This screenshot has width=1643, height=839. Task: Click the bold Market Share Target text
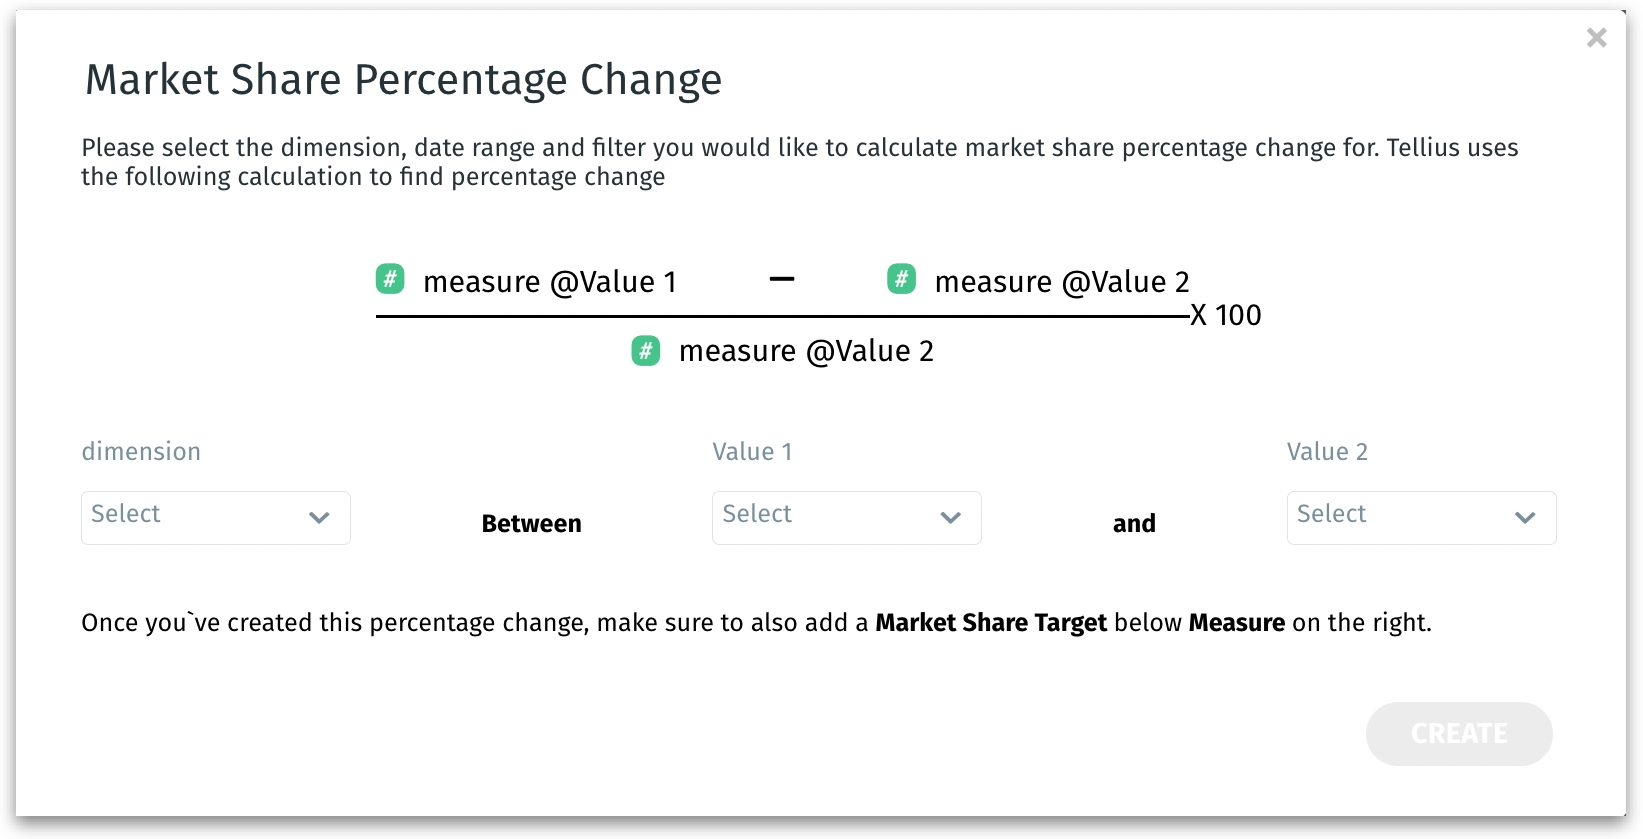990,623
